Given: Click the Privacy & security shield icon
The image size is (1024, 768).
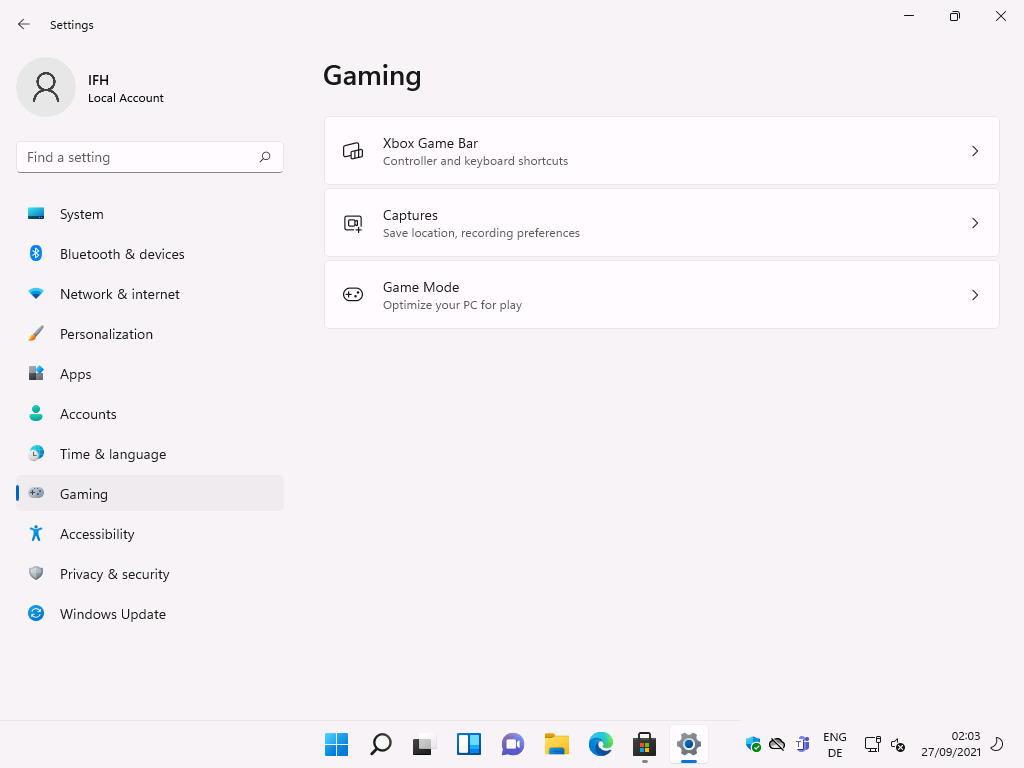Looking at the screenshot, I should pyautogui.click(x=36, y=573).
